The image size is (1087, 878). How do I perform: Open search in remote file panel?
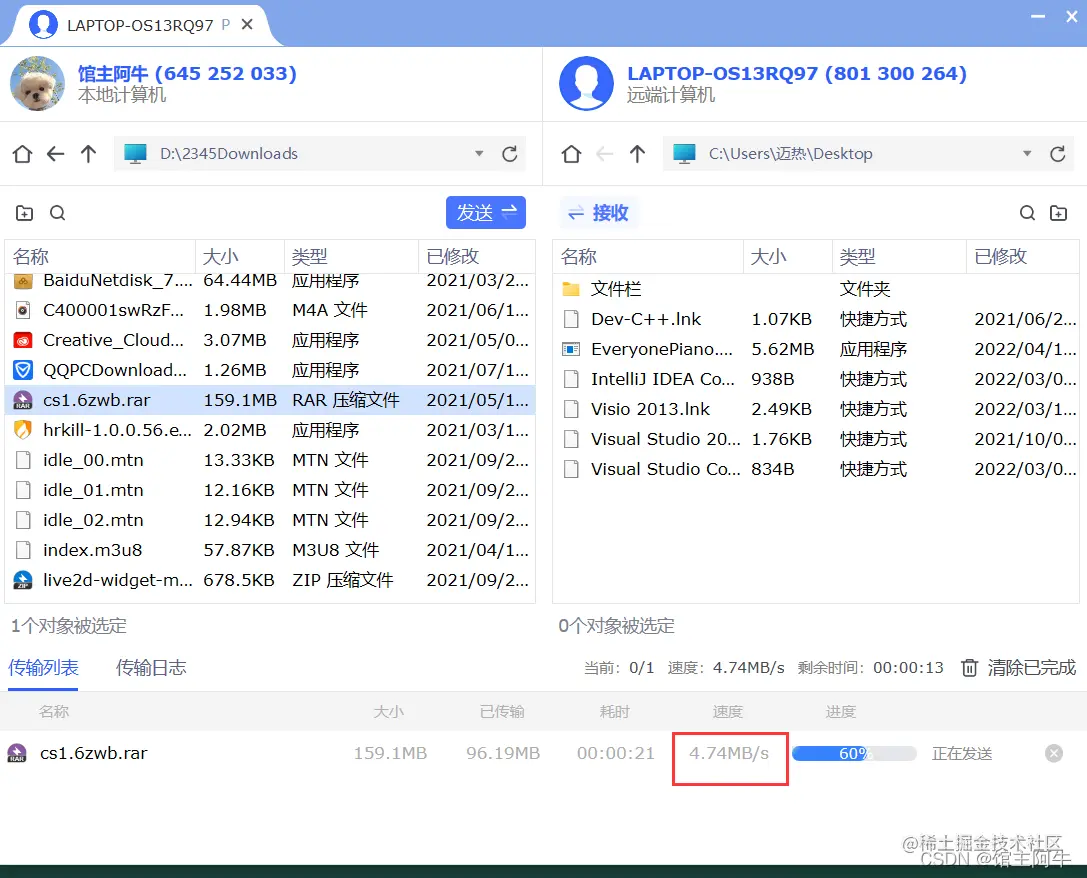click(1027, 213)
